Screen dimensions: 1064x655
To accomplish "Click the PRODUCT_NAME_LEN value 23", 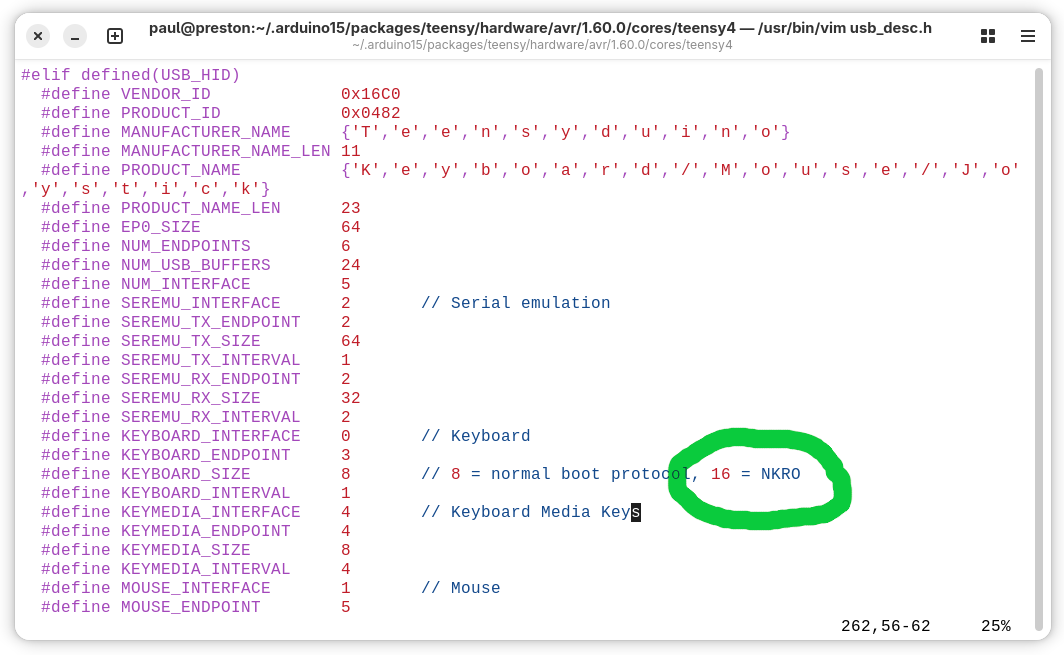I will [x=351, y=208].
